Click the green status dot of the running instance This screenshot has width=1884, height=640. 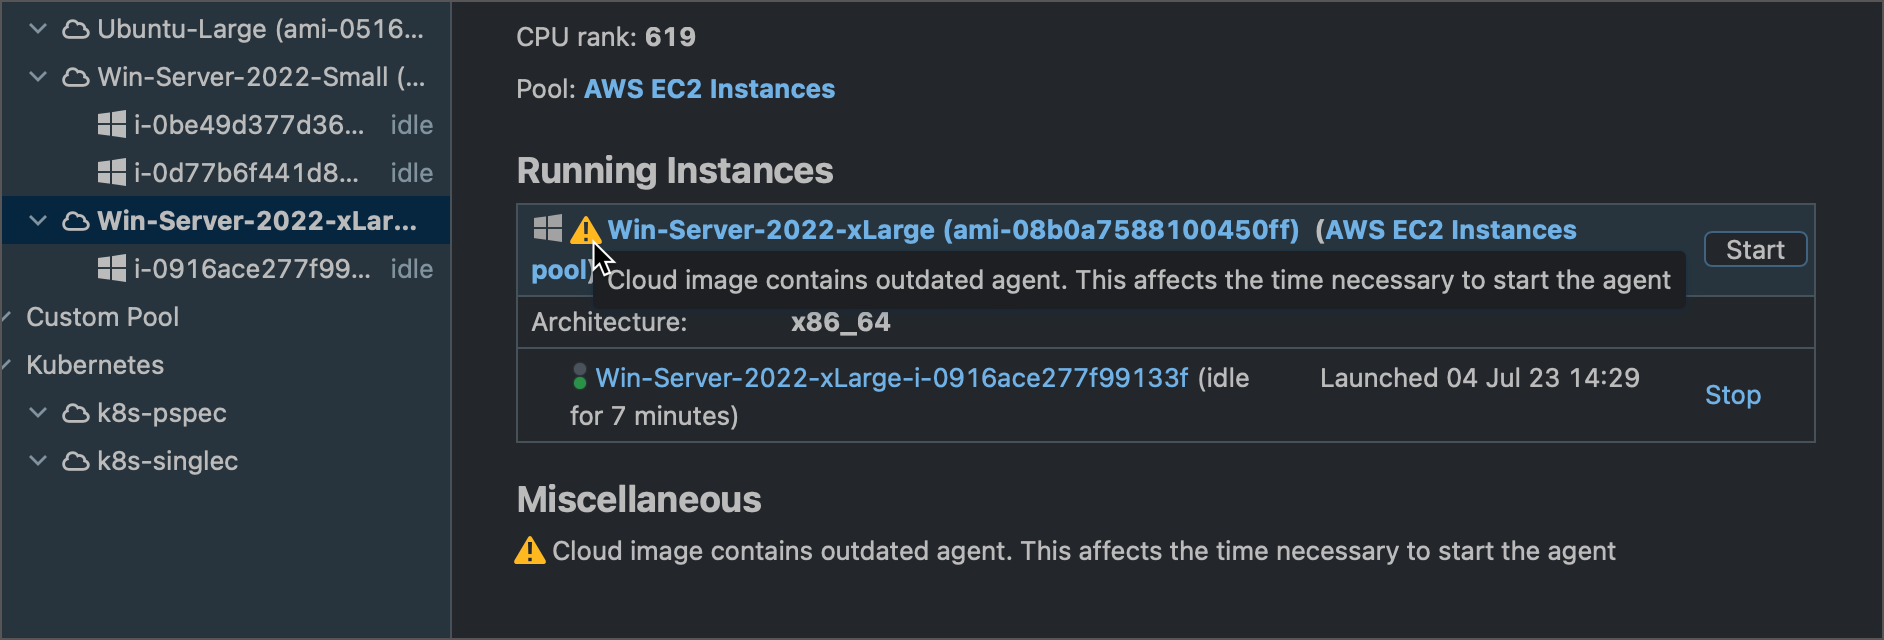579,377
